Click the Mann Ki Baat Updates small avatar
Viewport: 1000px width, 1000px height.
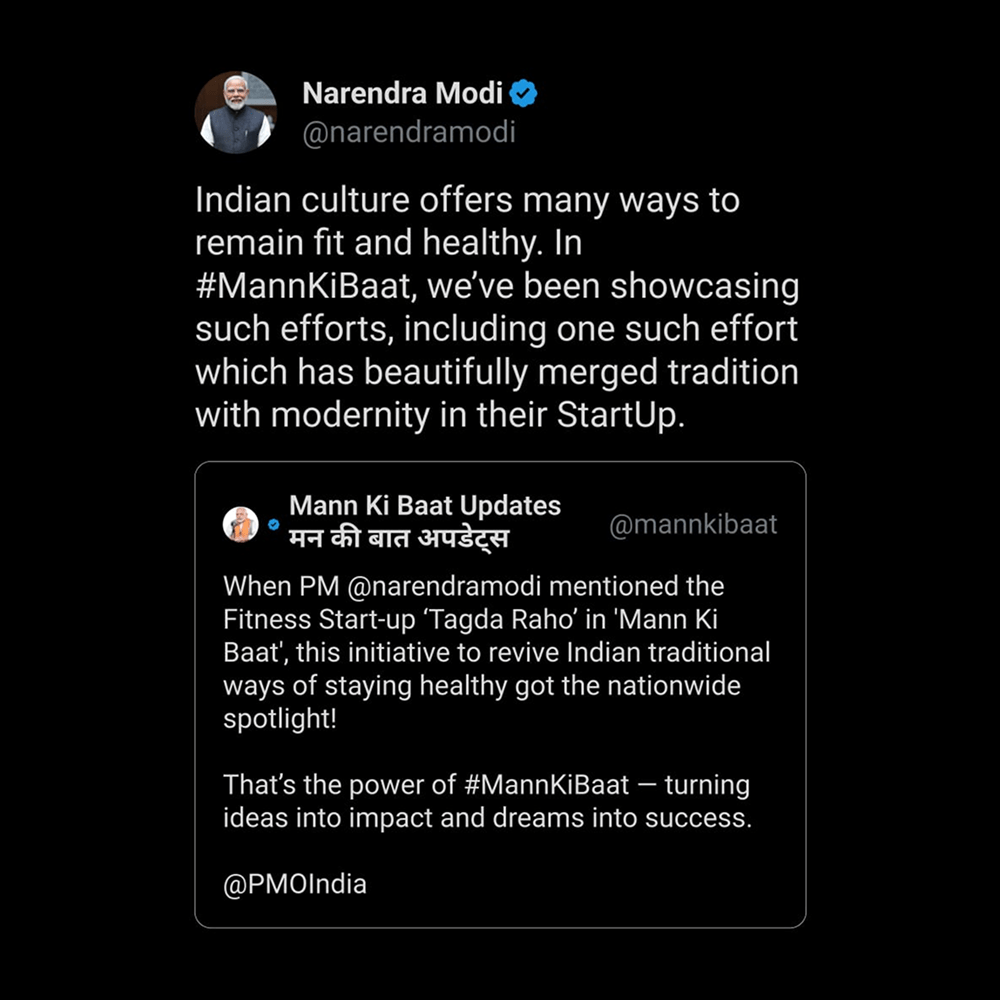240,523
